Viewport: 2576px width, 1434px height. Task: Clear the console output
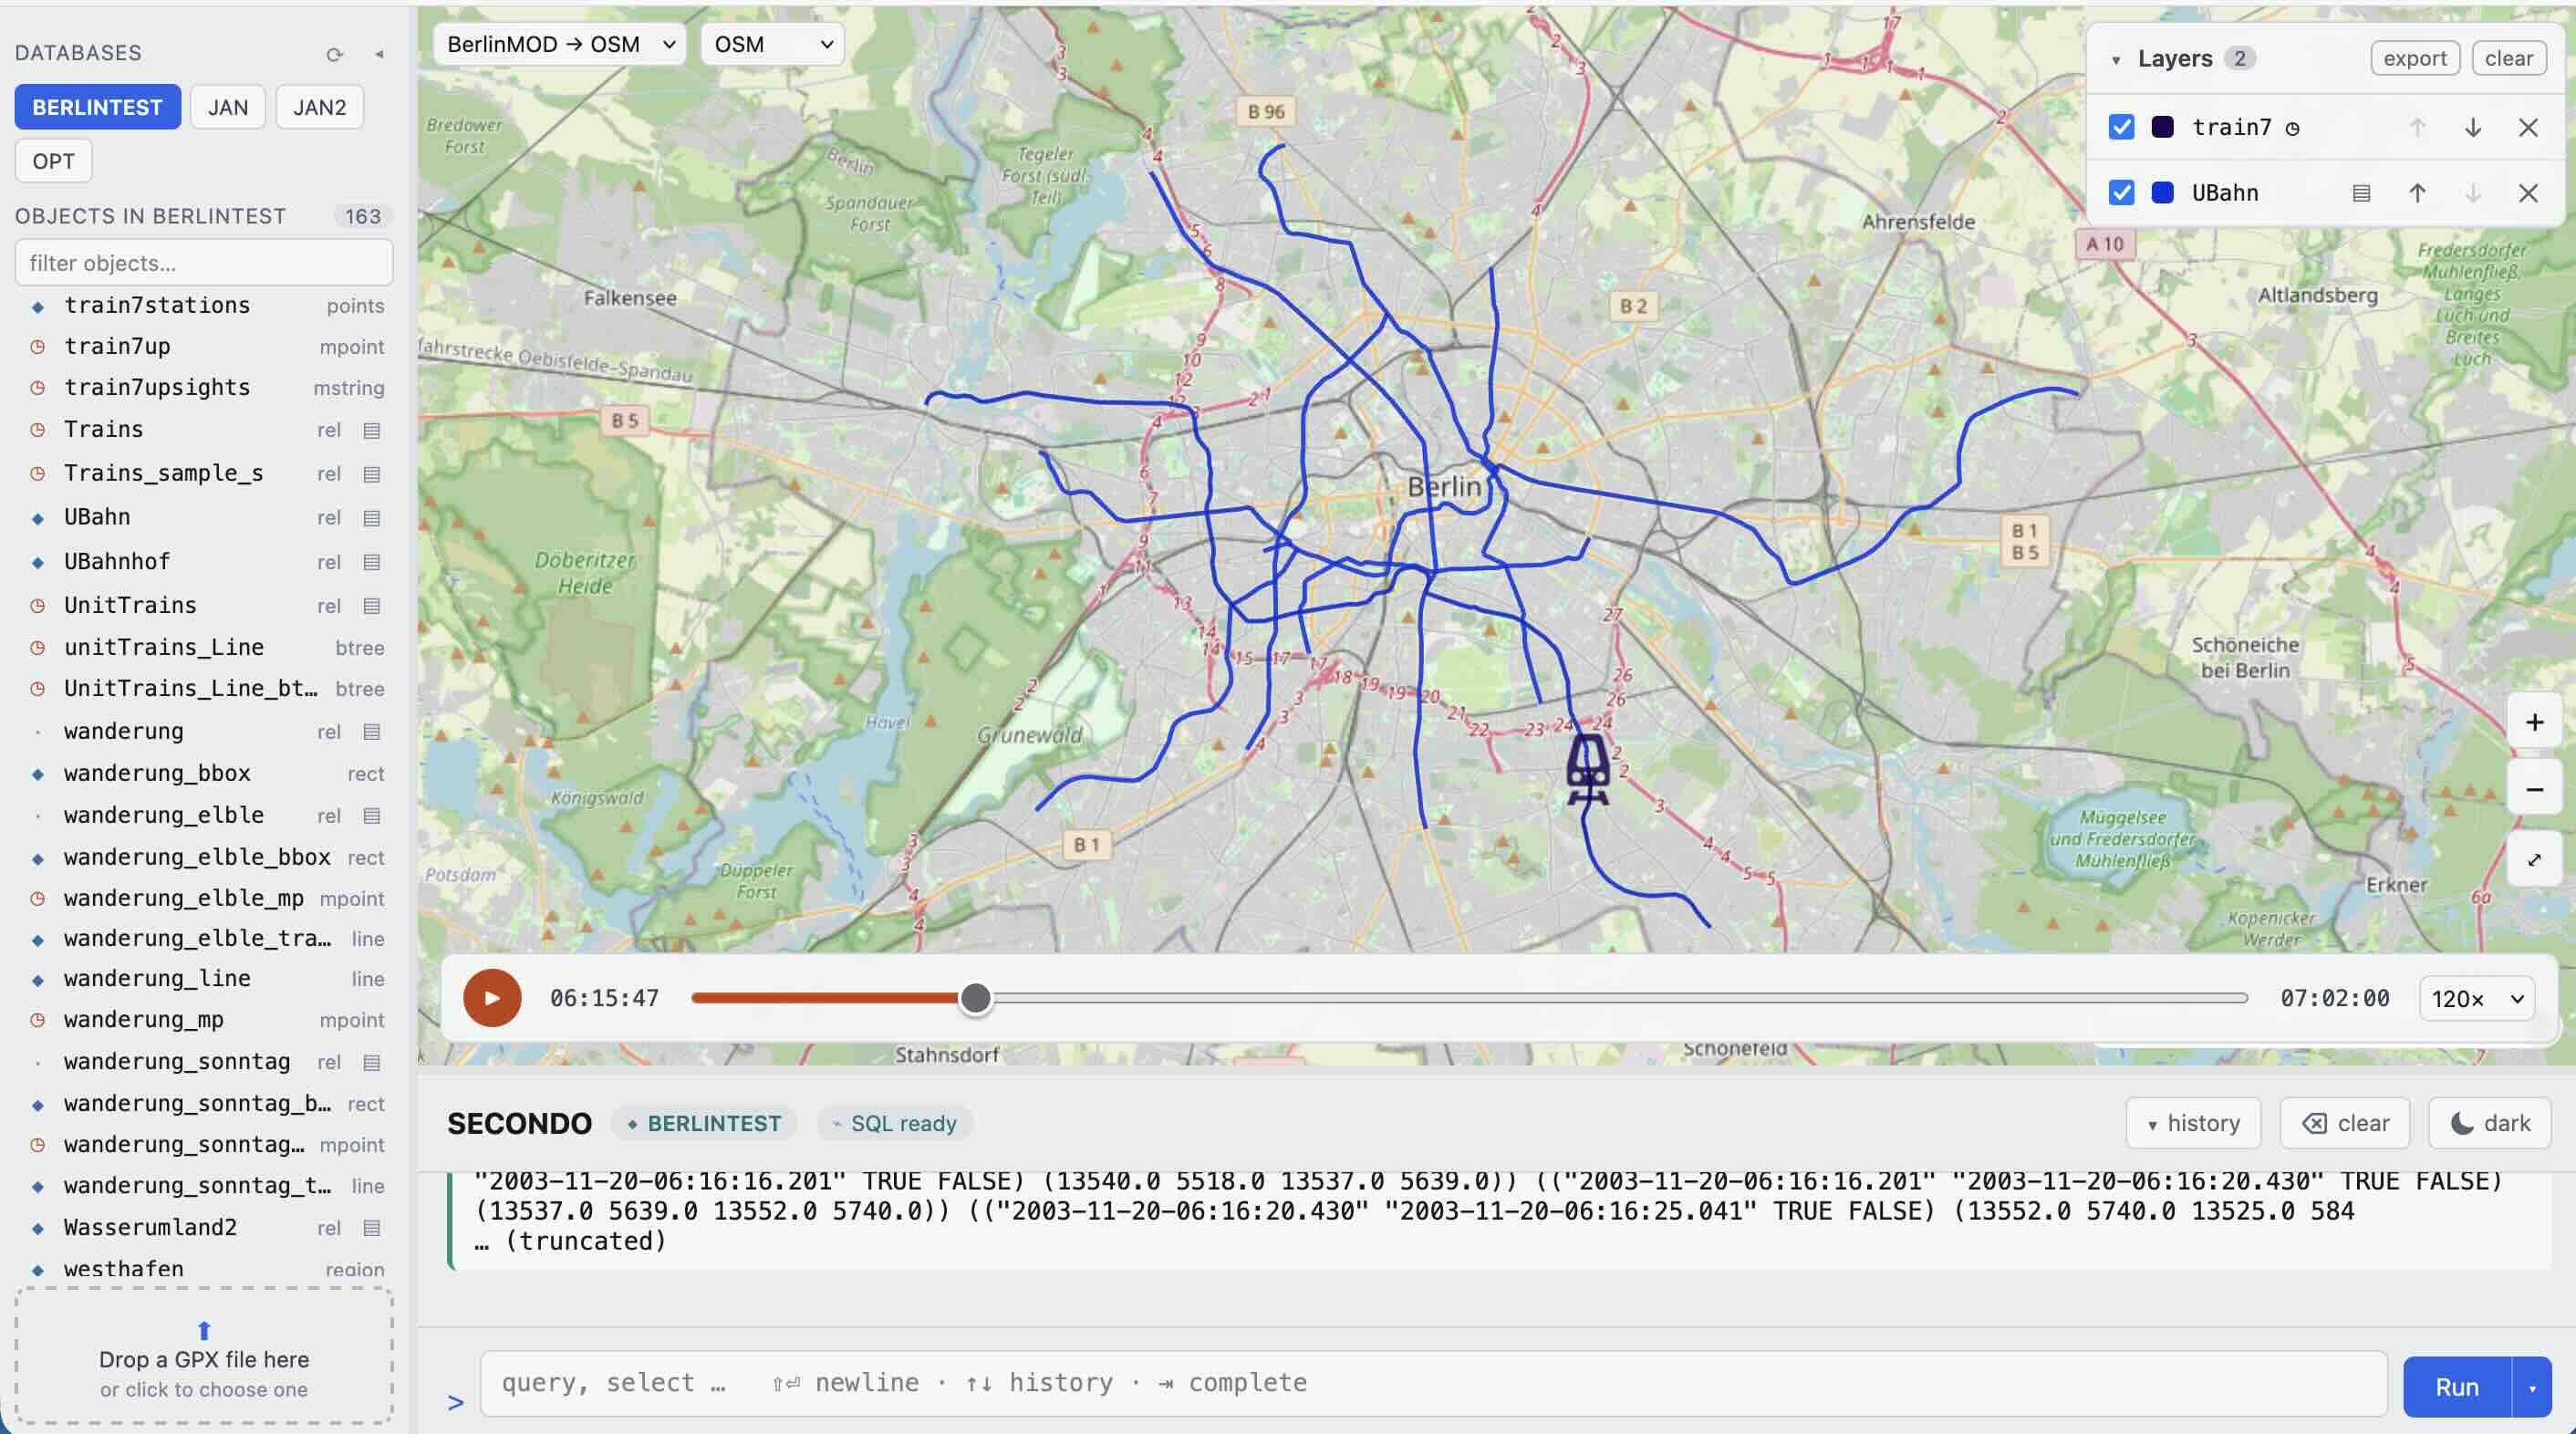click(2345, 1123)
